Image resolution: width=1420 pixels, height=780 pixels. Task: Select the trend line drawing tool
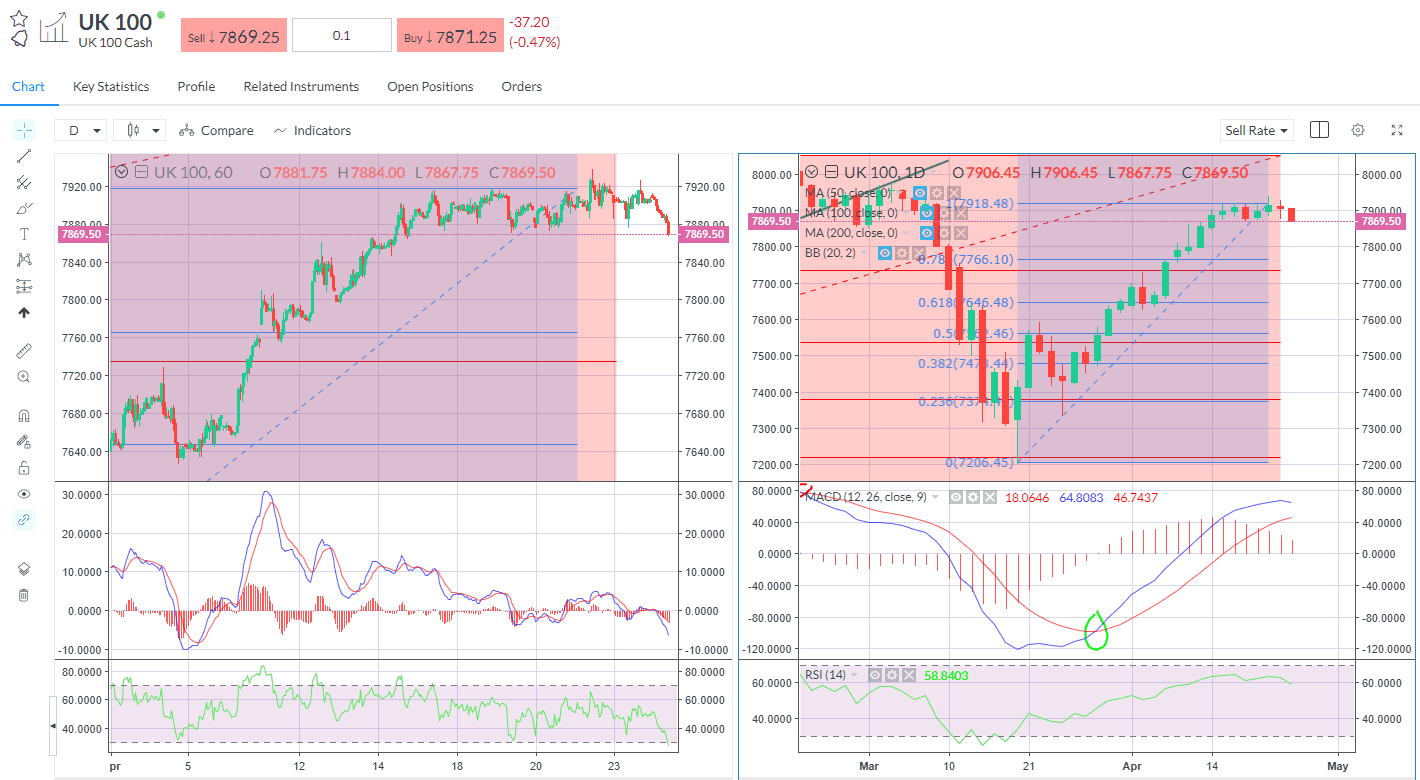pos(24,155)
